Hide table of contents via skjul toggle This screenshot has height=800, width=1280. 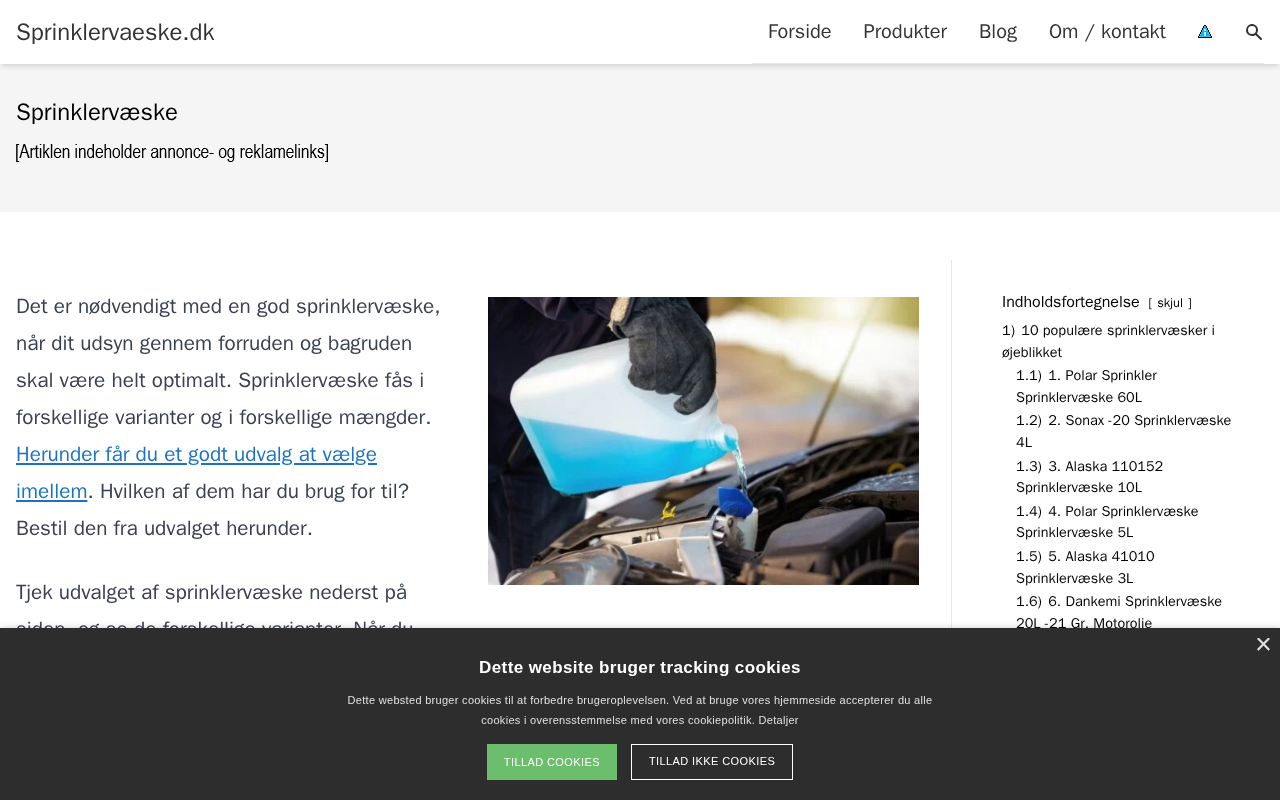1170,303
